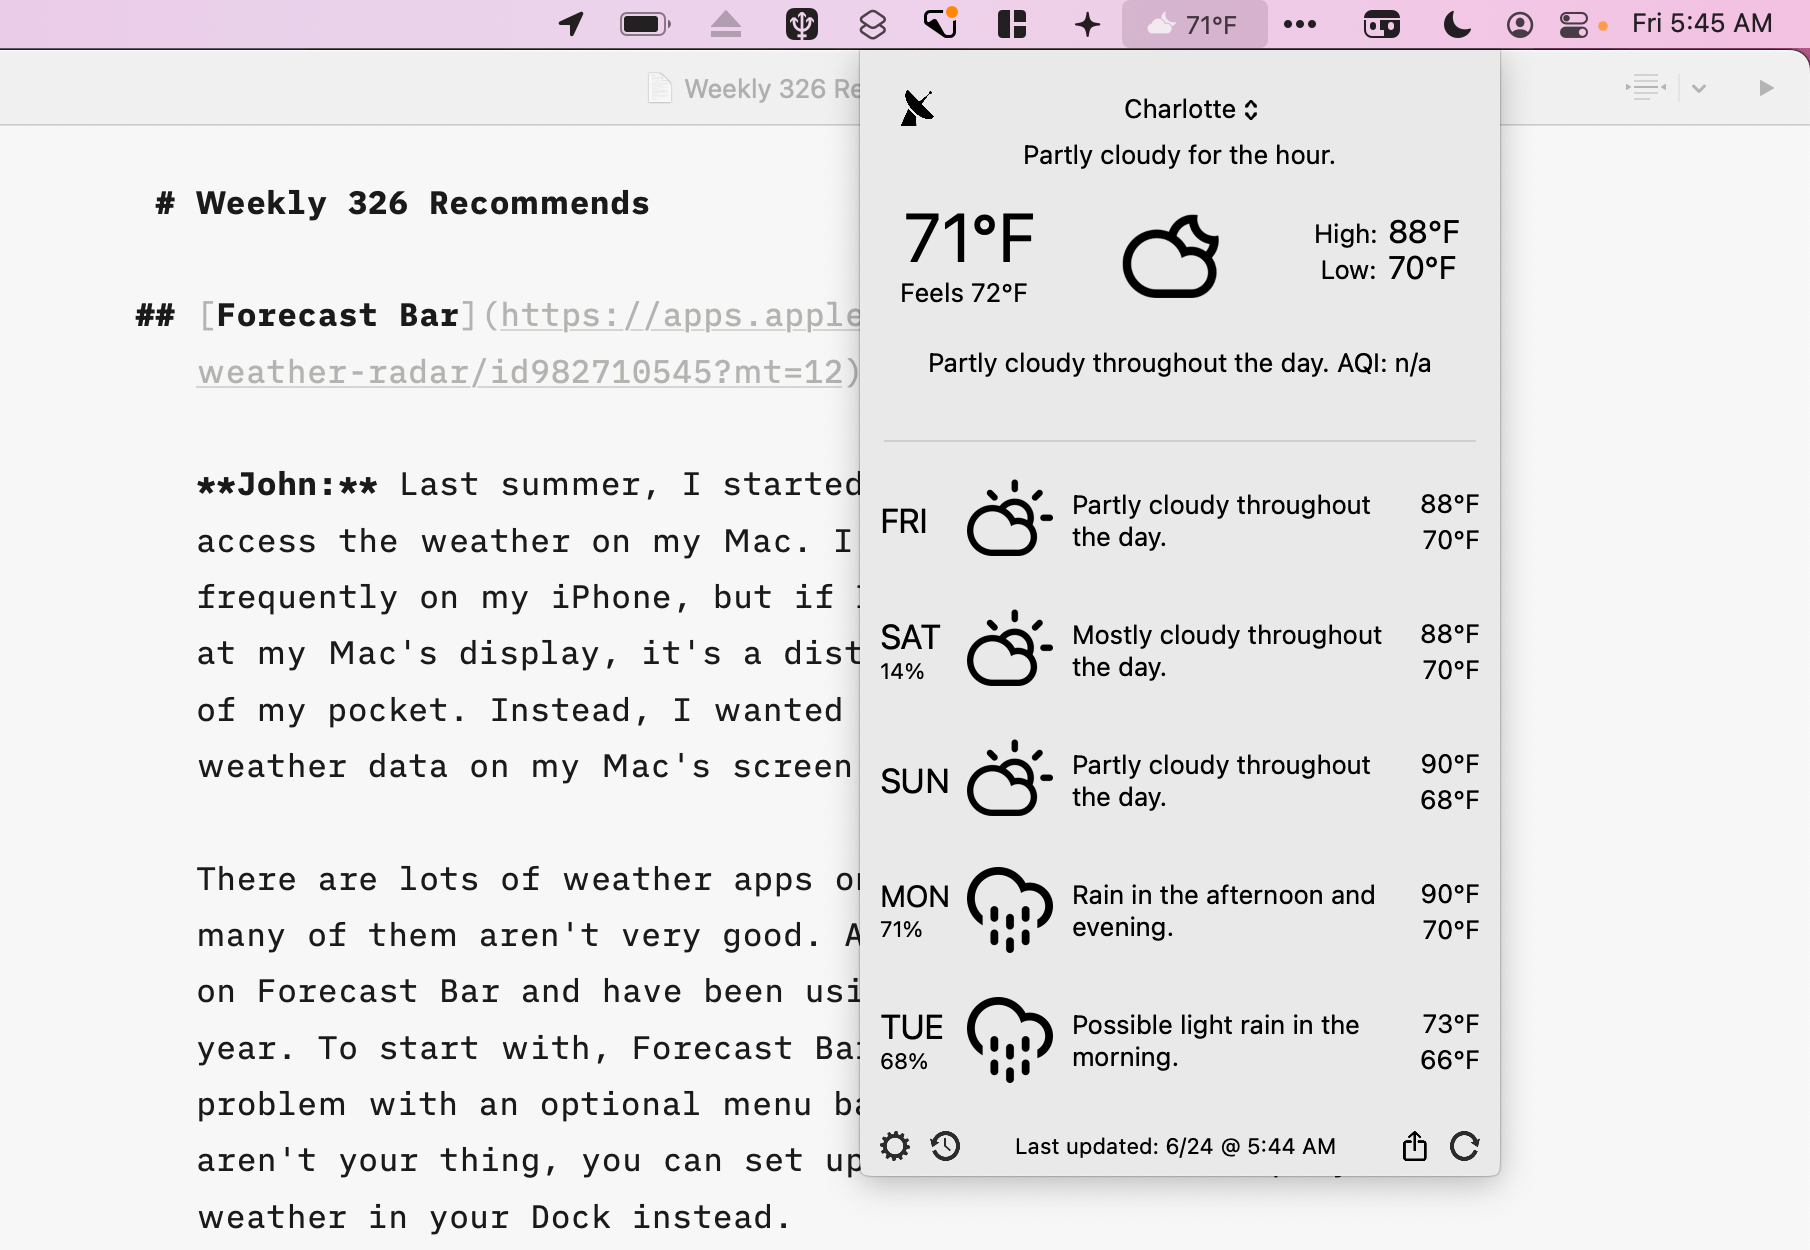1810x1250 pixels.
Task: Expand the toolbar chevron dropdown
Action: pyautogui.click(x=1699, y=88)
